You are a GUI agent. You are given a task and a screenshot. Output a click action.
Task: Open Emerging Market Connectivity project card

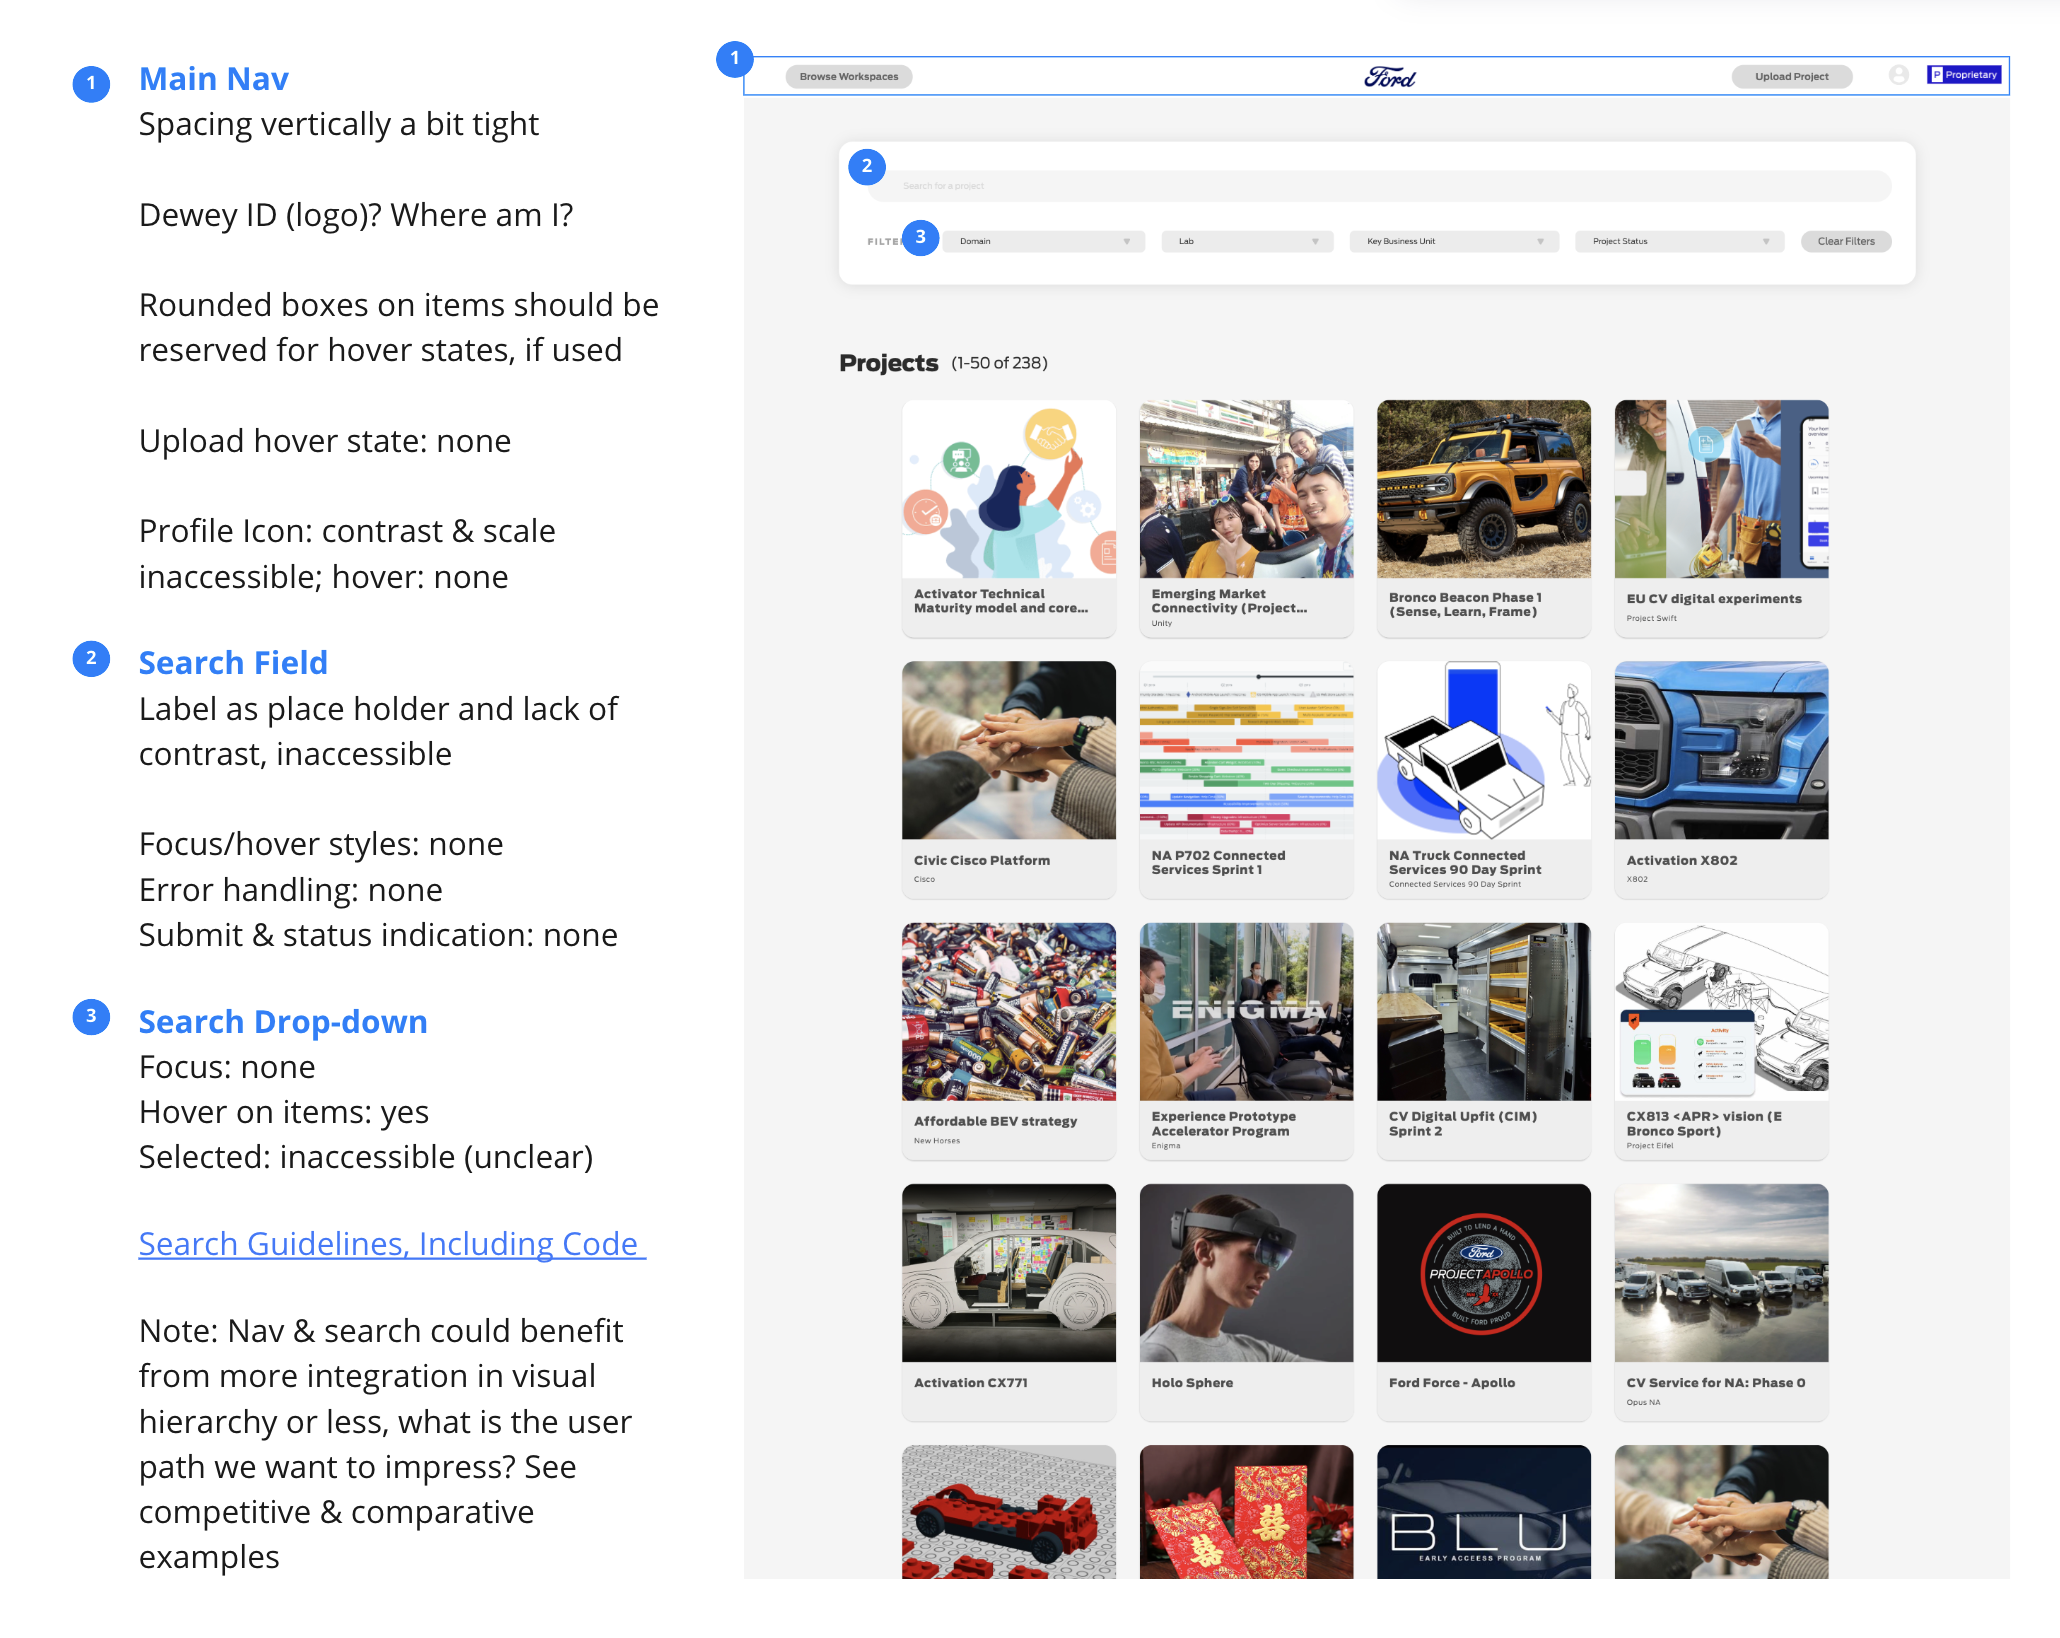pos(1246,518)
